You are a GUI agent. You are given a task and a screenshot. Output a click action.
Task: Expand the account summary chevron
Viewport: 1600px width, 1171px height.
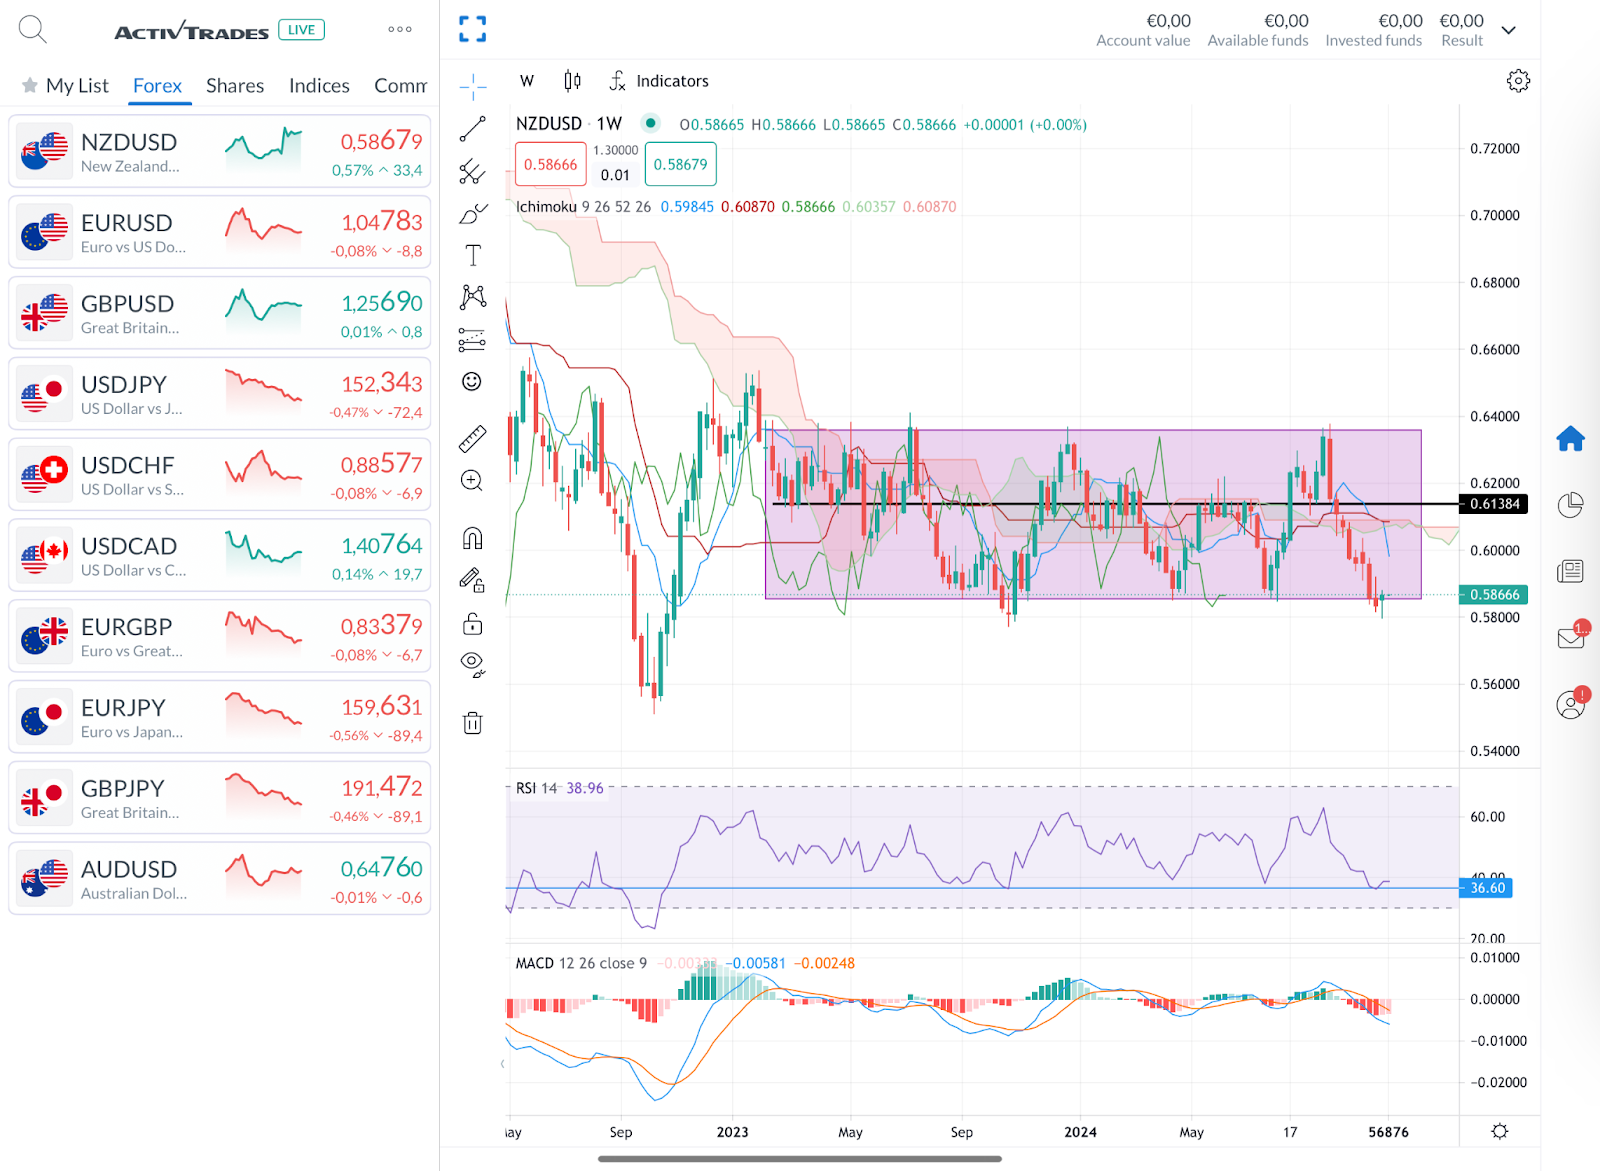pyautogui.click(x=1509, y=30)
